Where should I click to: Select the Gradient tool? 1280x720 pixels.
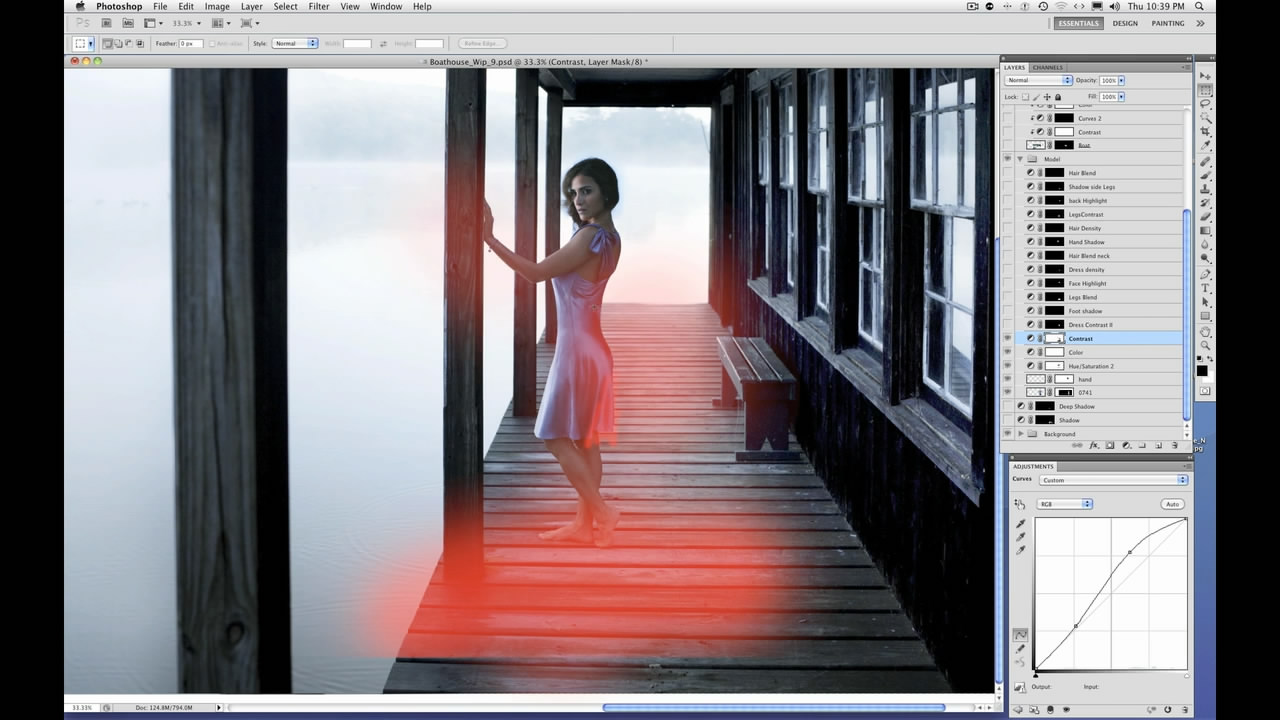1205,231
